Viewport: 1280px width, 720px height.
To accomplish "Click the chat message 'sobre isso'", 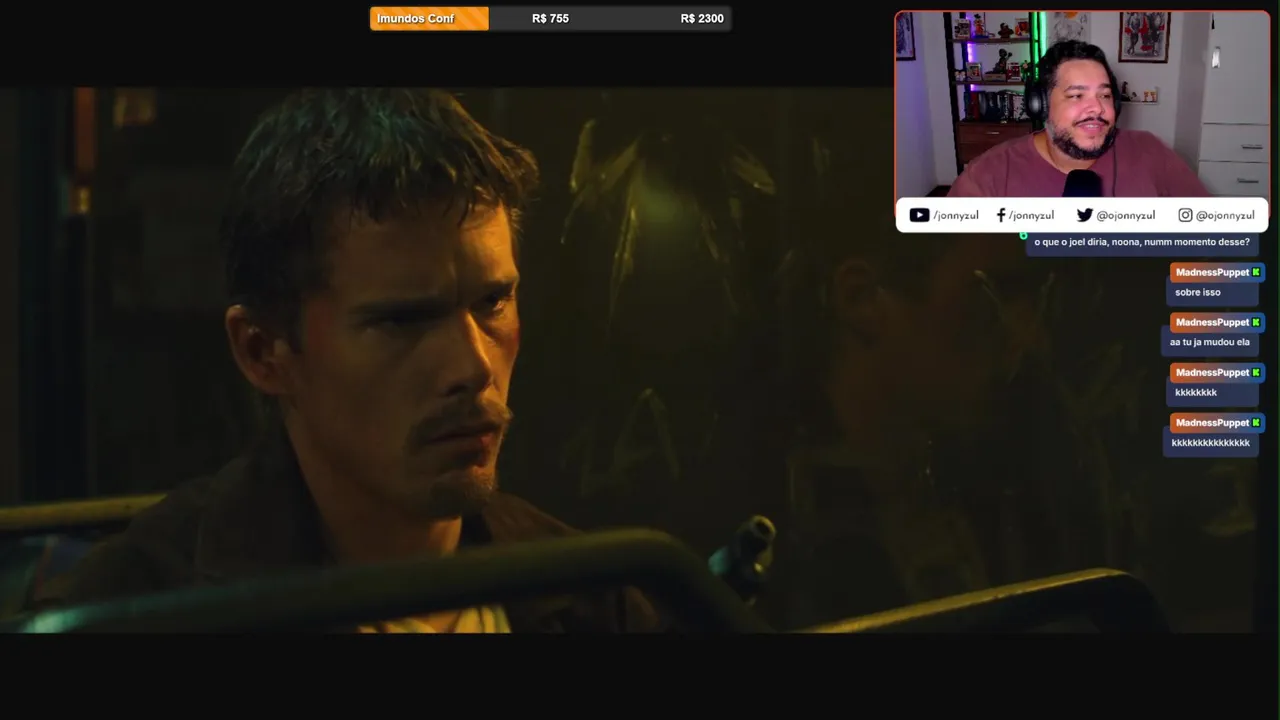I will (1197, 292).
